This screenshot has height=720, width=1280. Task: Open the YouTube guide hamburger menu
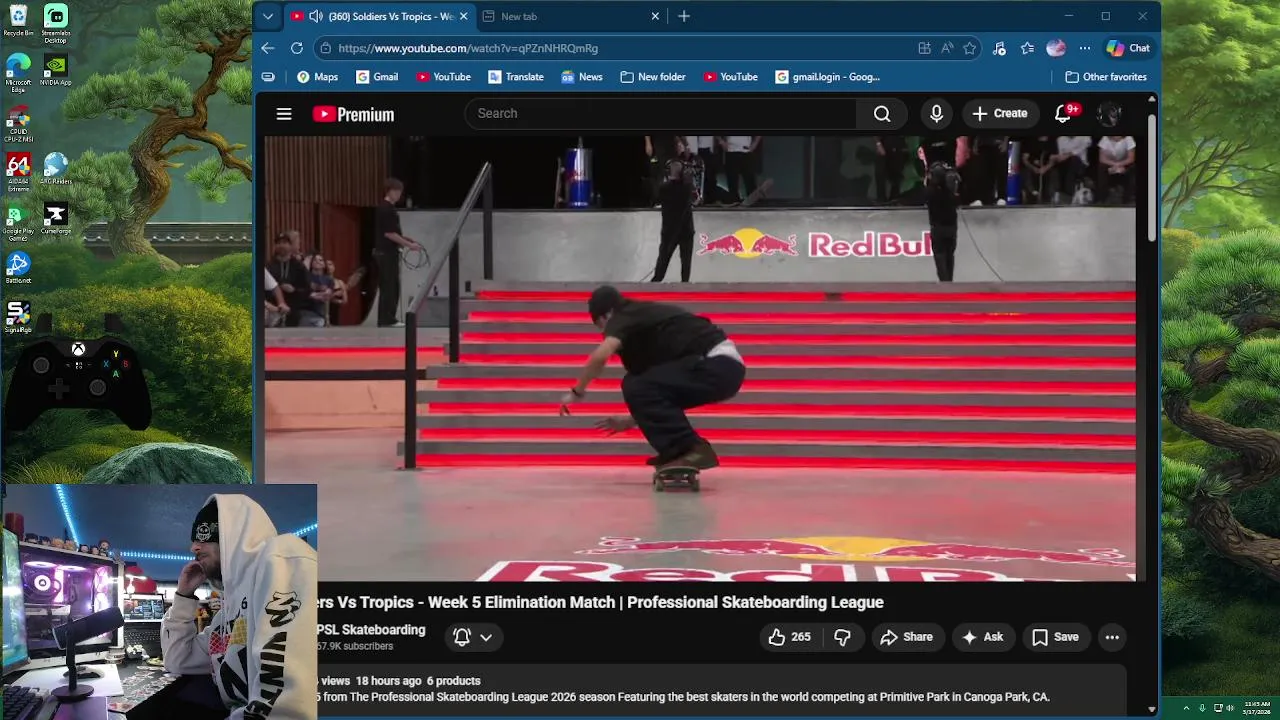pyautogui.click(x=284, y=114)
